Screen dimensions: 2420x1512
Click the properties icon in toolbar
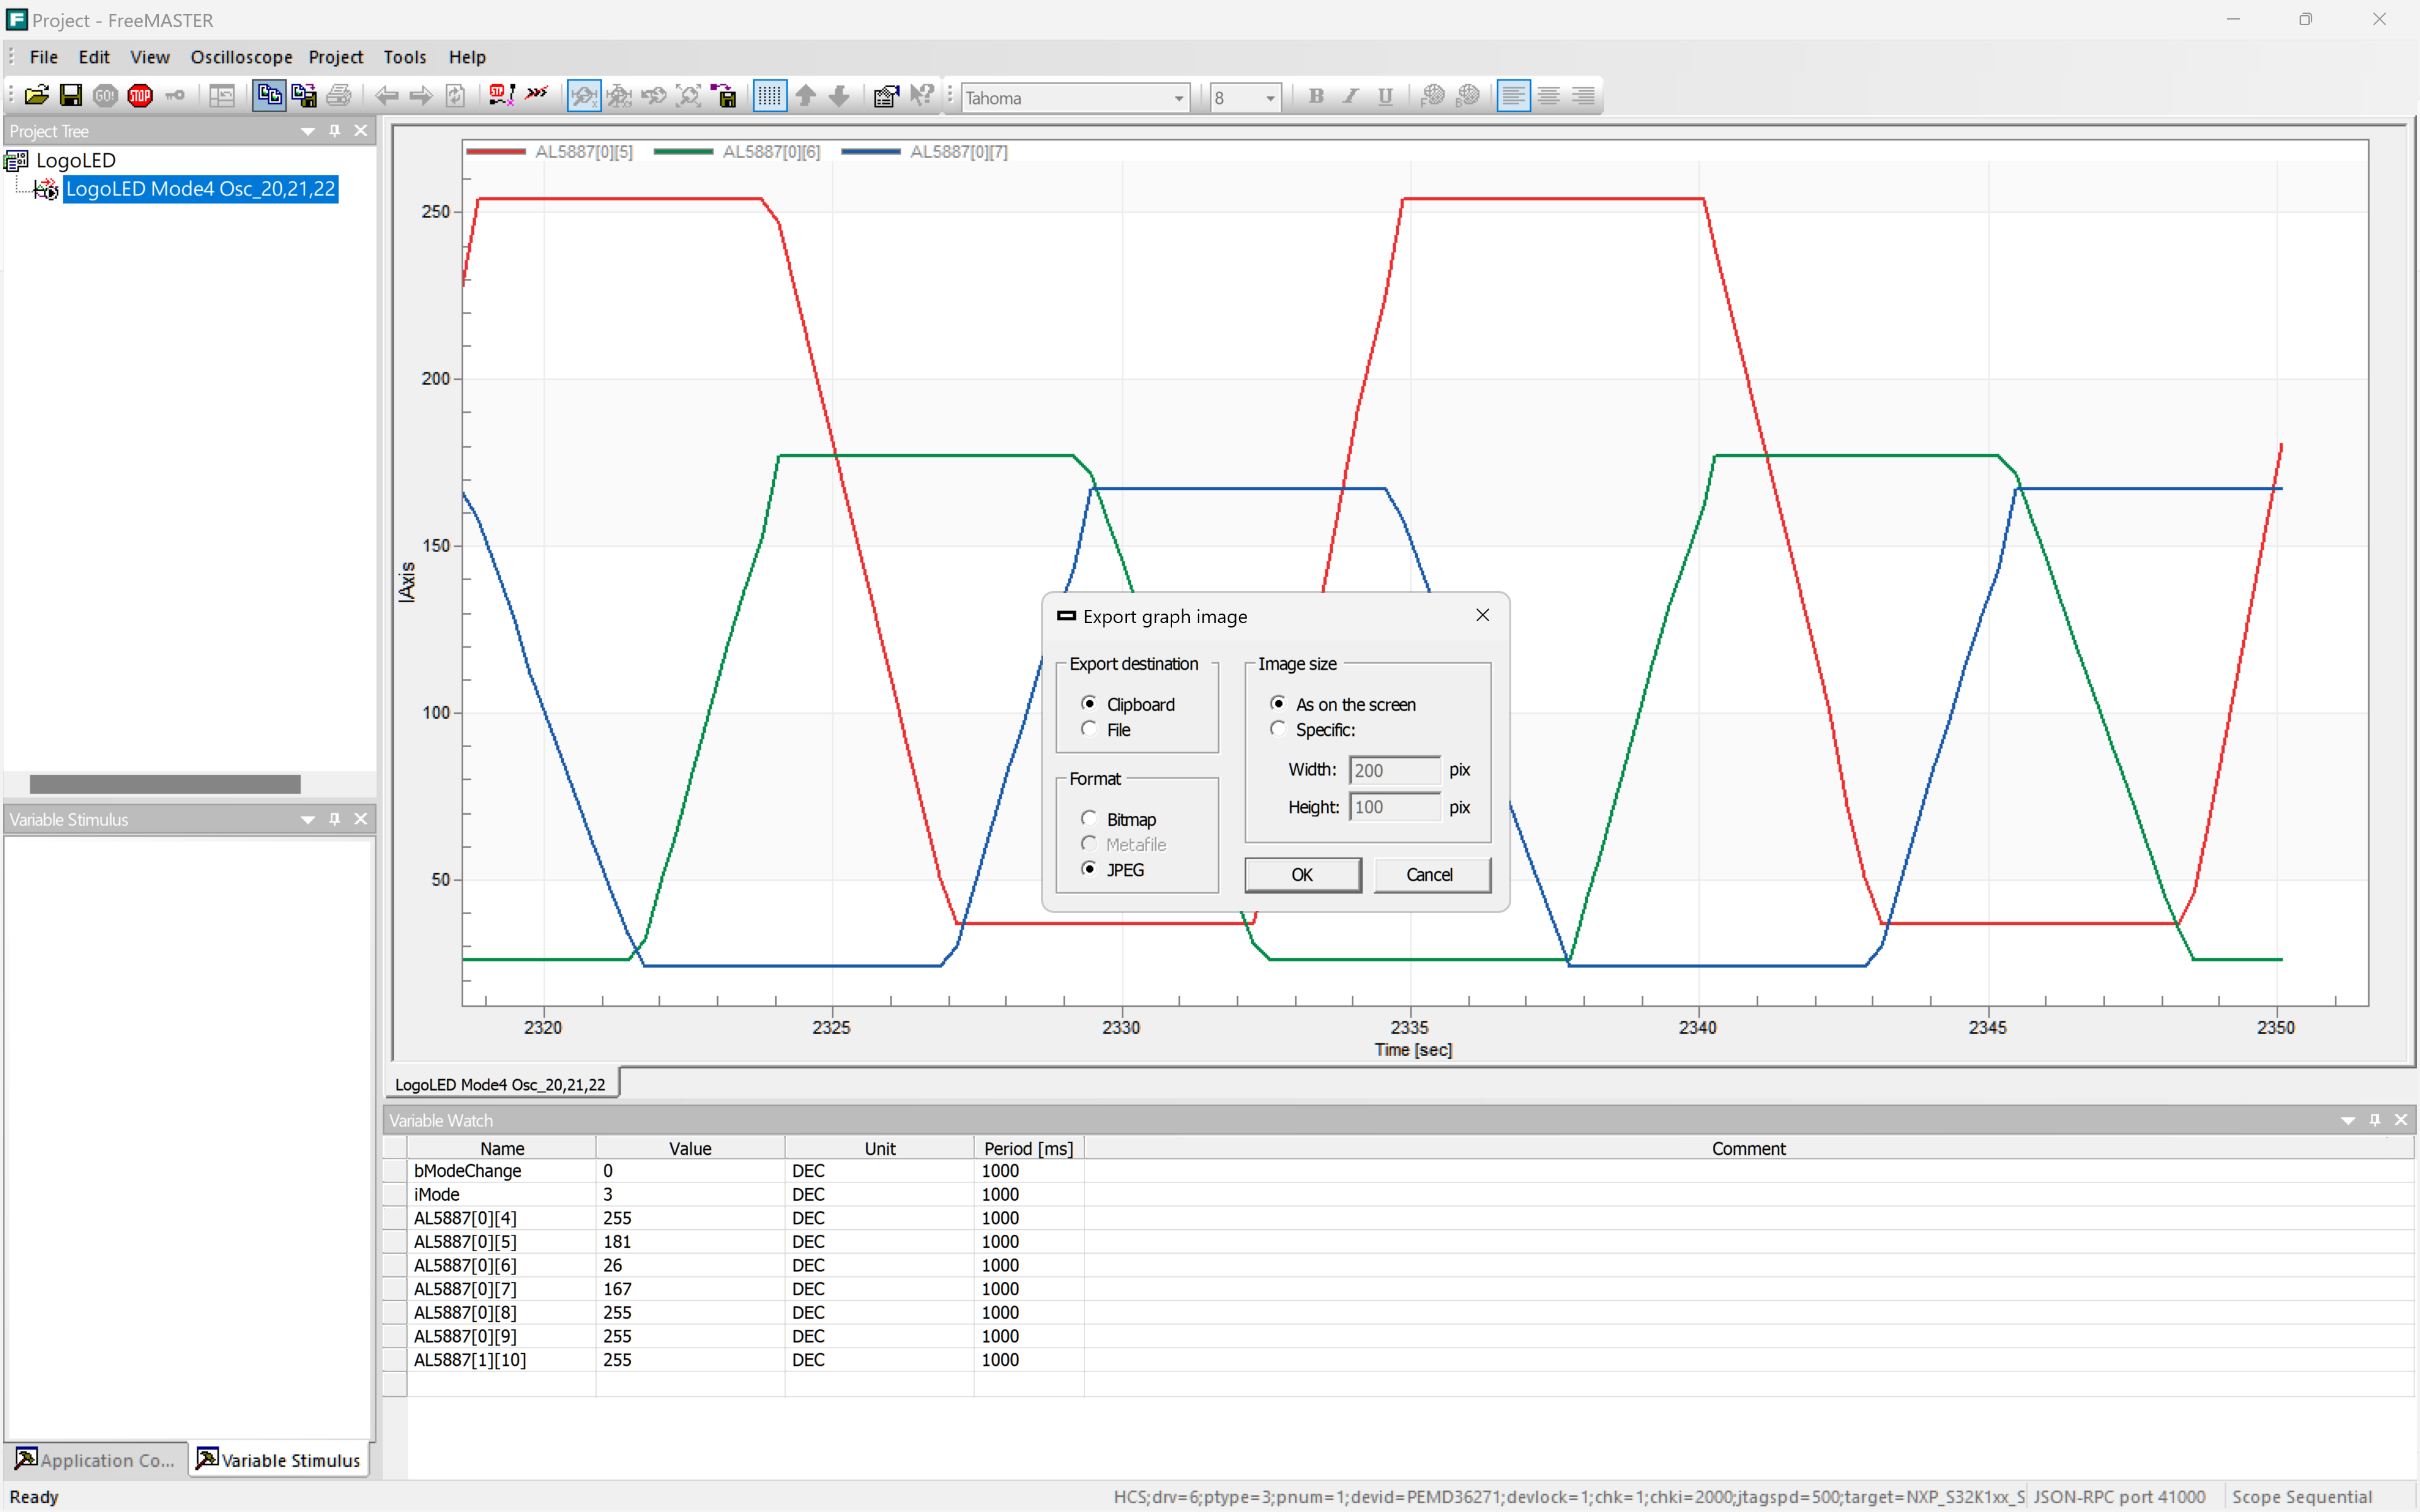point(885,96)
